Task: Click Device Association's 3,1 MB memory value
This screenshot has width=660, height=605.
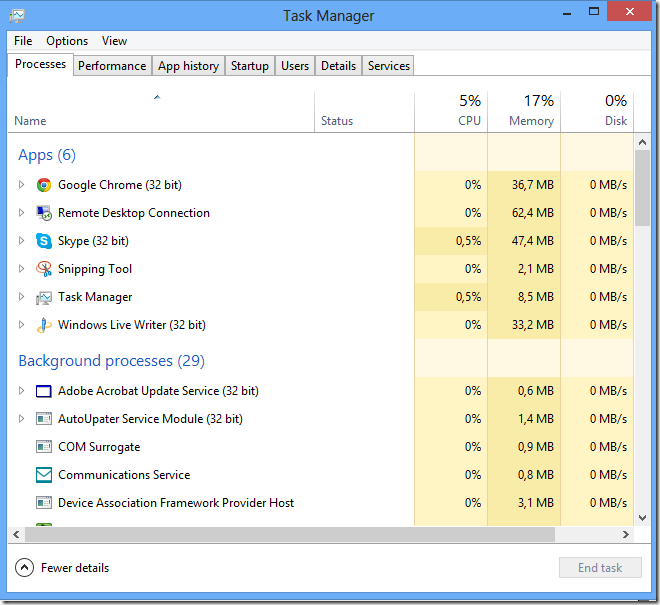Action: (x=535, y=503)
